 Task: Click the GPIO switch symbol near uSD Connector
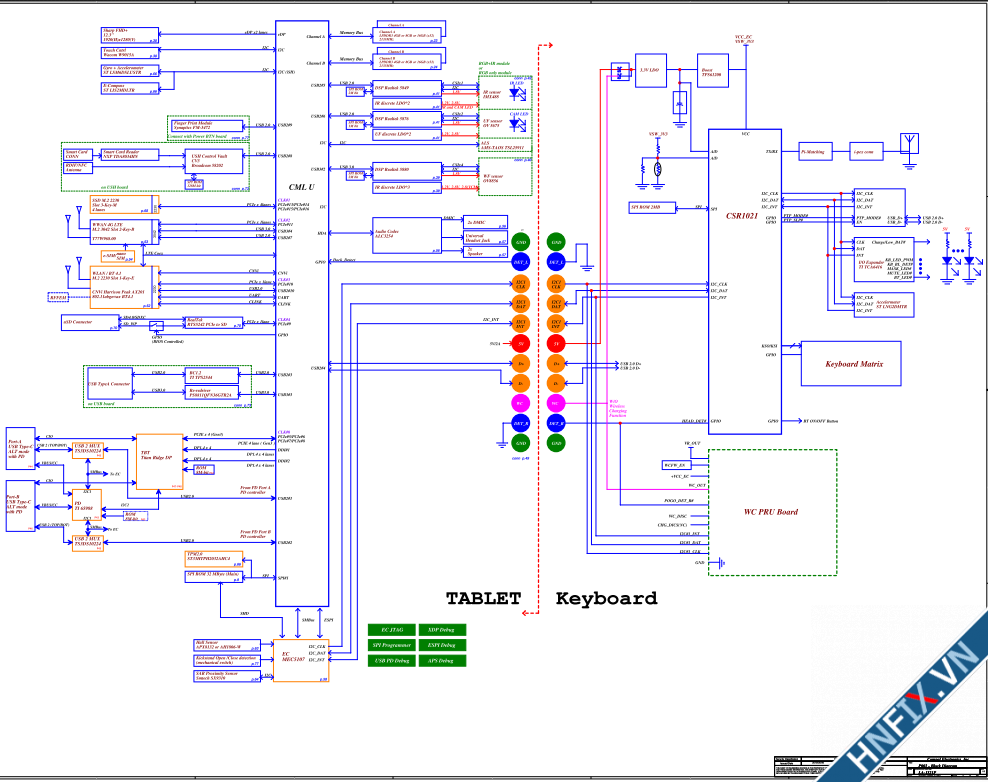coord(155,326)
